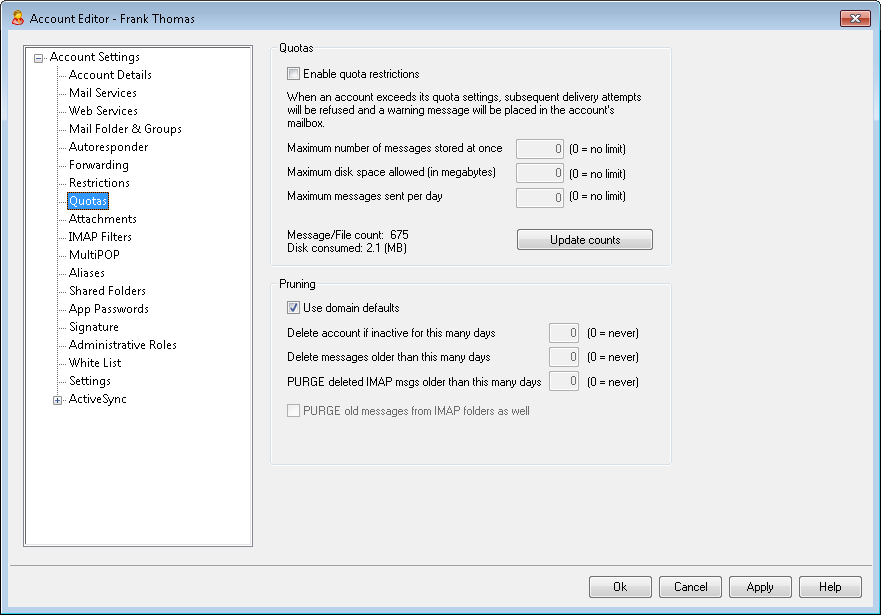Image resolution: width=881 pixels, height=615 pixels.
Task: Open the White List page
Action: tap(95, 363)
